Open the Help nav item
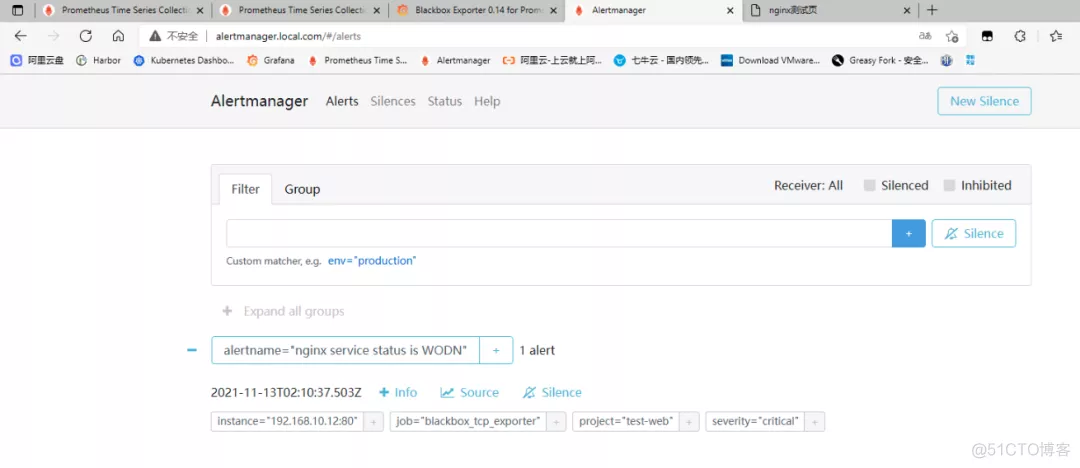The image size is (1080, 468). pos(487,101)
